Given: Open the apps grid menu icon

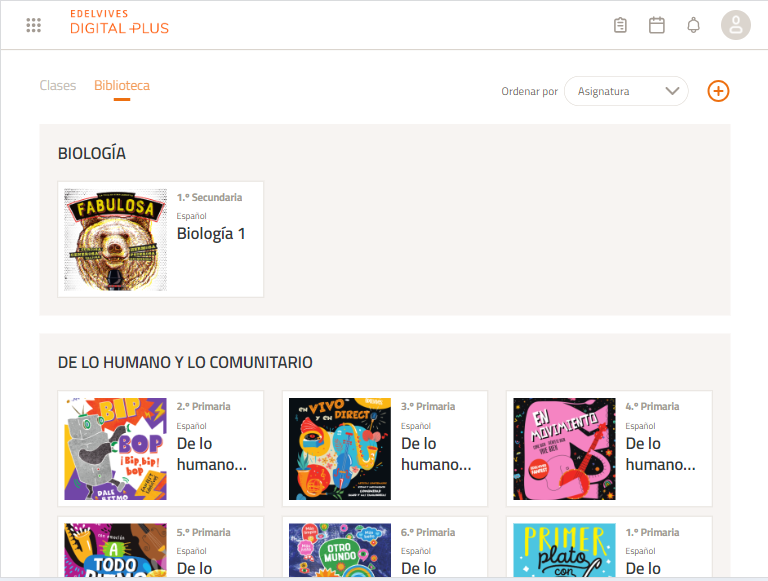Looking at the screenshot, I should tap(33, 25).
